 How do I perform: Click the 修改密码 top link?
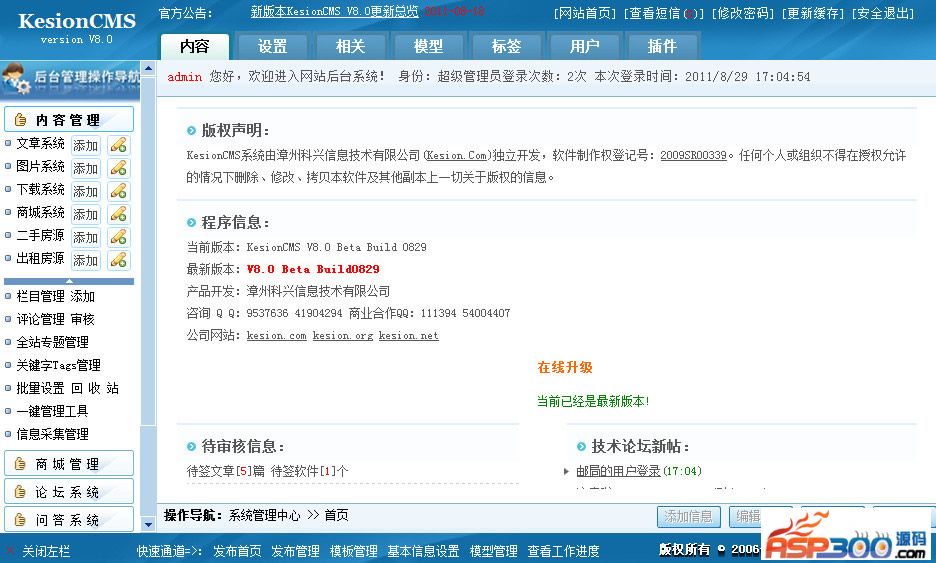(x=743, y=13)
